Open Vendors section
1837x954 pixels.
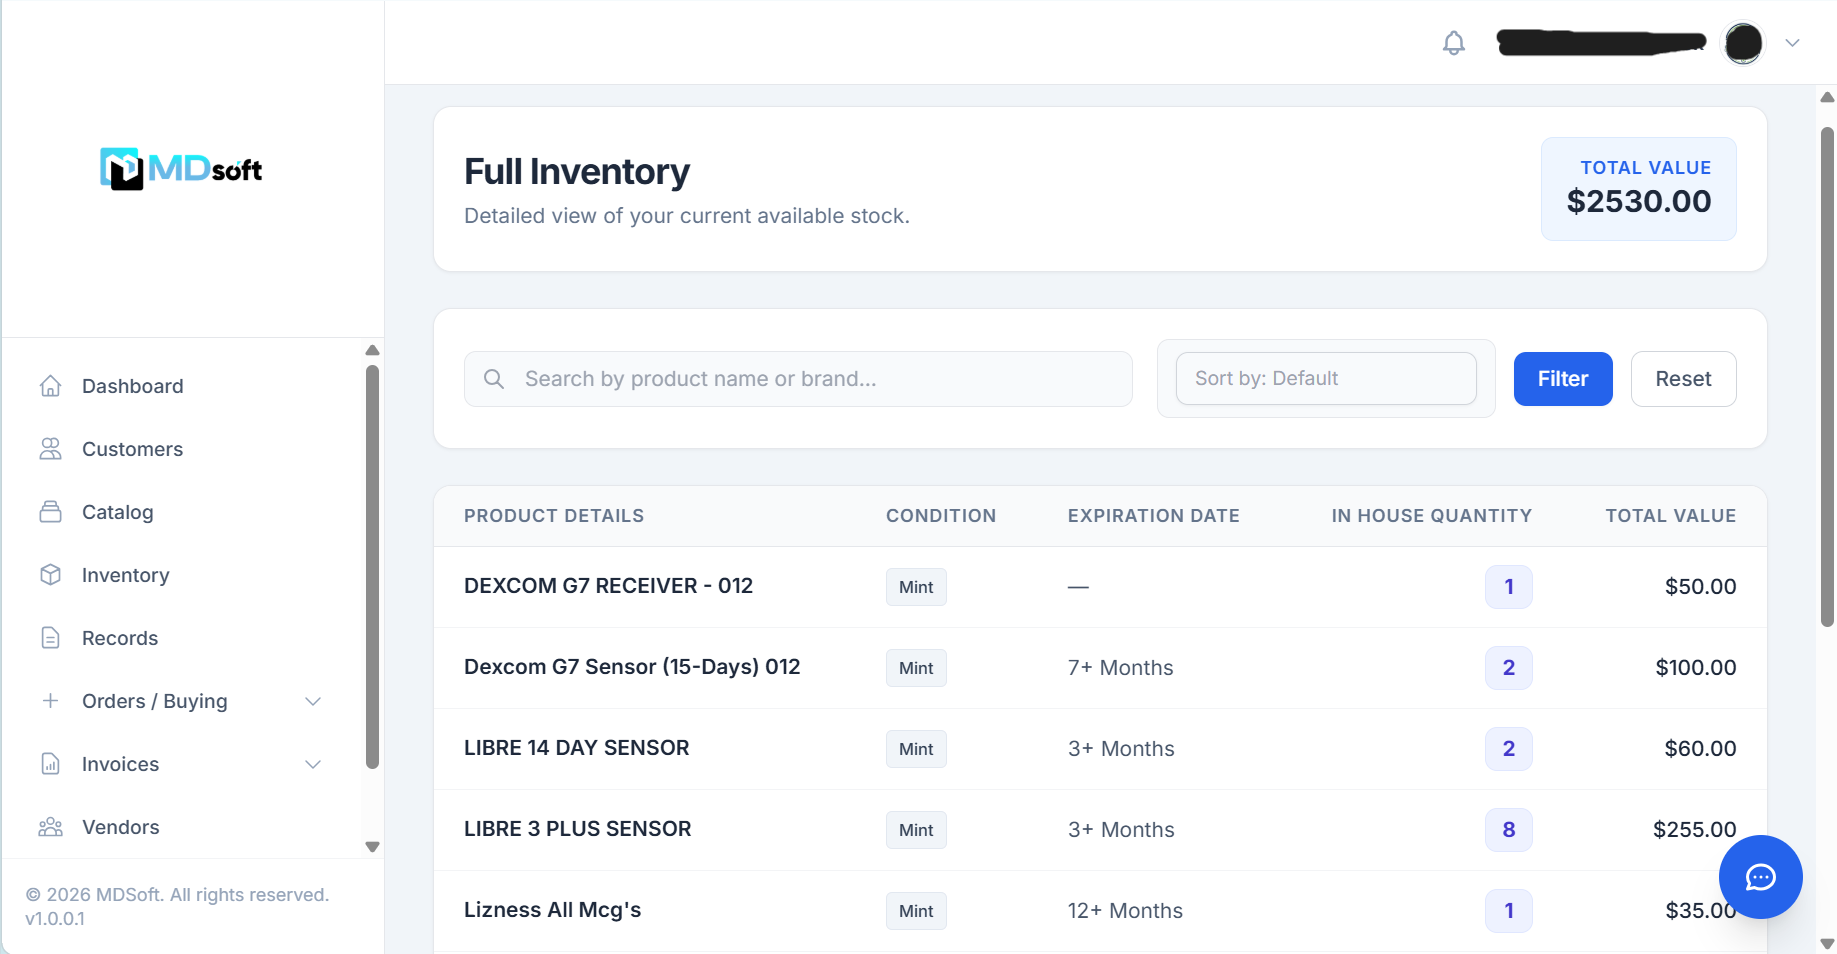tap(120, 827)
